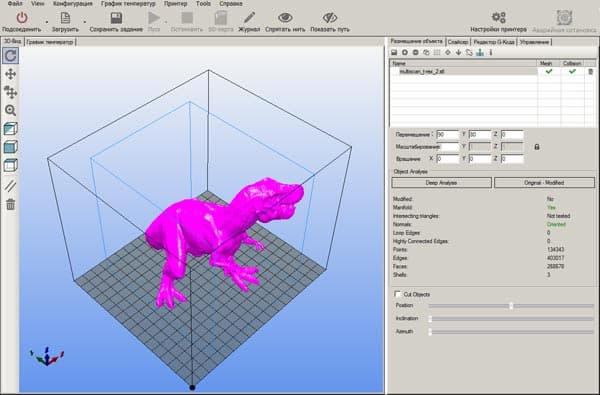The image size is (600, 395).
Task: Click the autoposition grid icon
Action: 437,52
